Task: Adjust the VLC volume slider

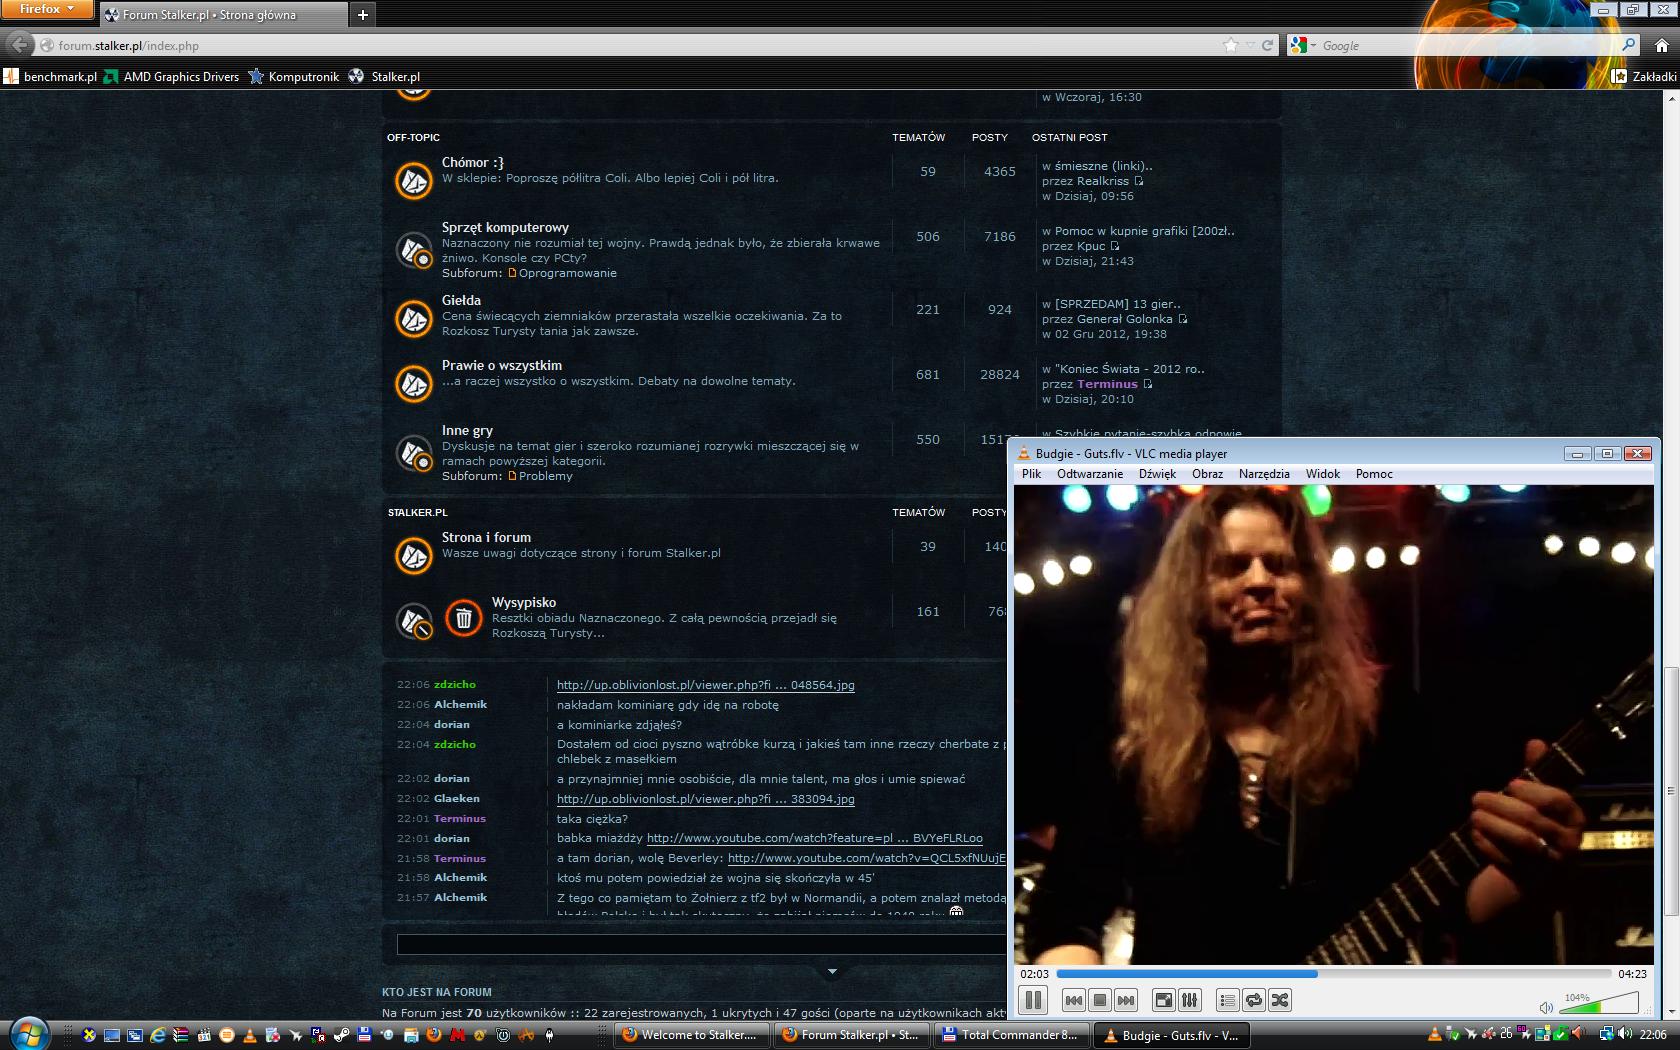Action: point(1600,1003)
